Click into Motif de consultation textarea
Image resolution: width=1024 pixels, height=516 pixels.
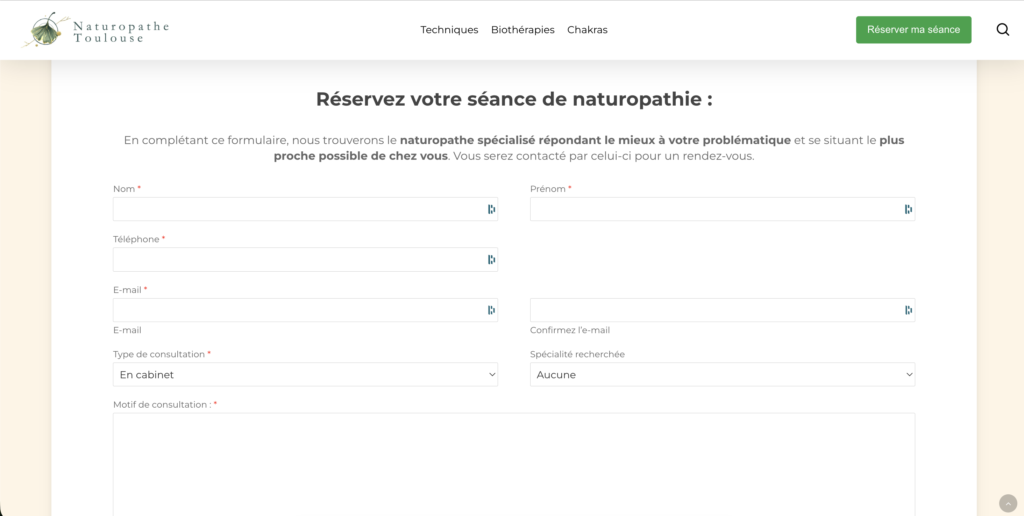[x=514, y=464]
